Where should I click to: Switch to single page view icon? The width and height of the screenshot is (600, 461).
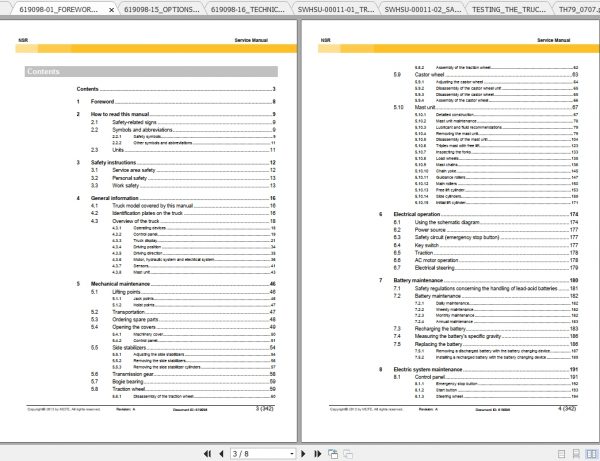(561, 454)
